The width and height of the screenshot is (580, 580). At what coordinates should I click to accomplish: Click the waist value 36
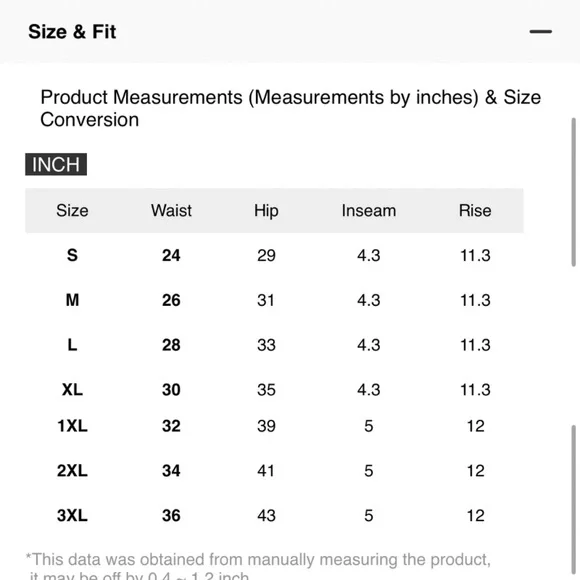(171, 515)
